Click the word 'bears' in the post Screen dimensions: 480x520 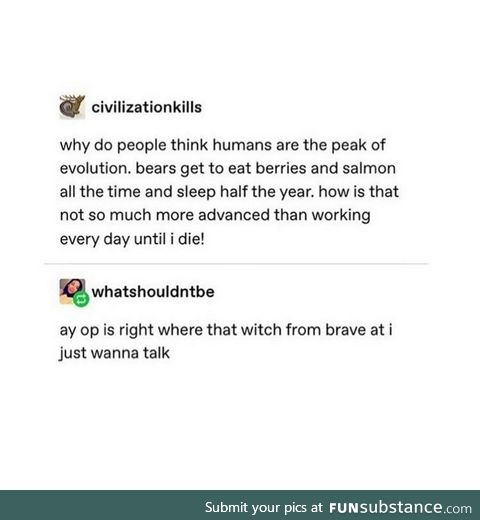[x=156, y=168]
